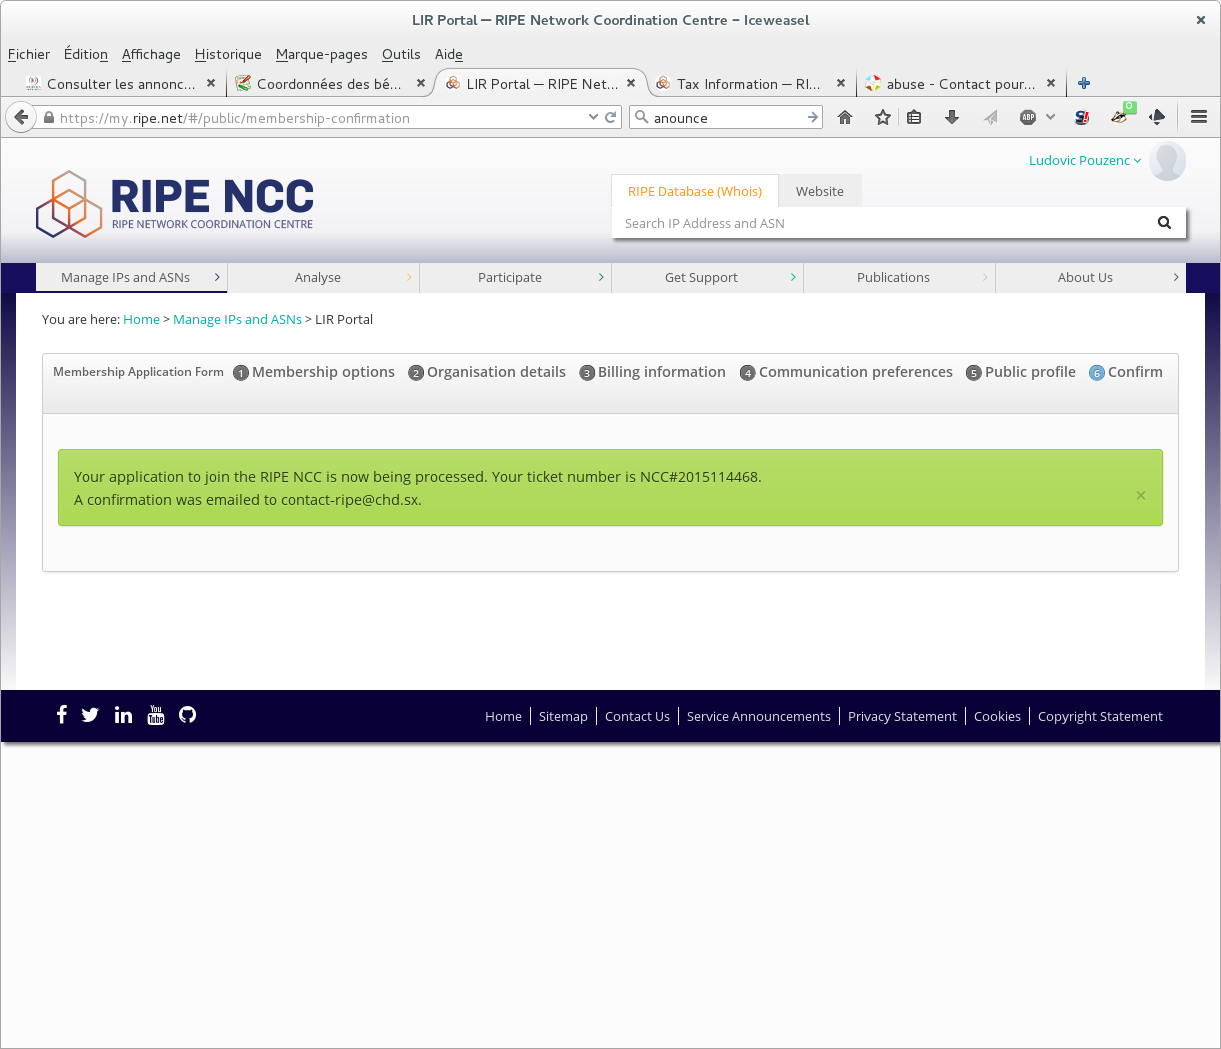Viewport: 1221px width, 1049px height.
Task: Open the footer Contact Us link
Action: (x=637, y=716)
